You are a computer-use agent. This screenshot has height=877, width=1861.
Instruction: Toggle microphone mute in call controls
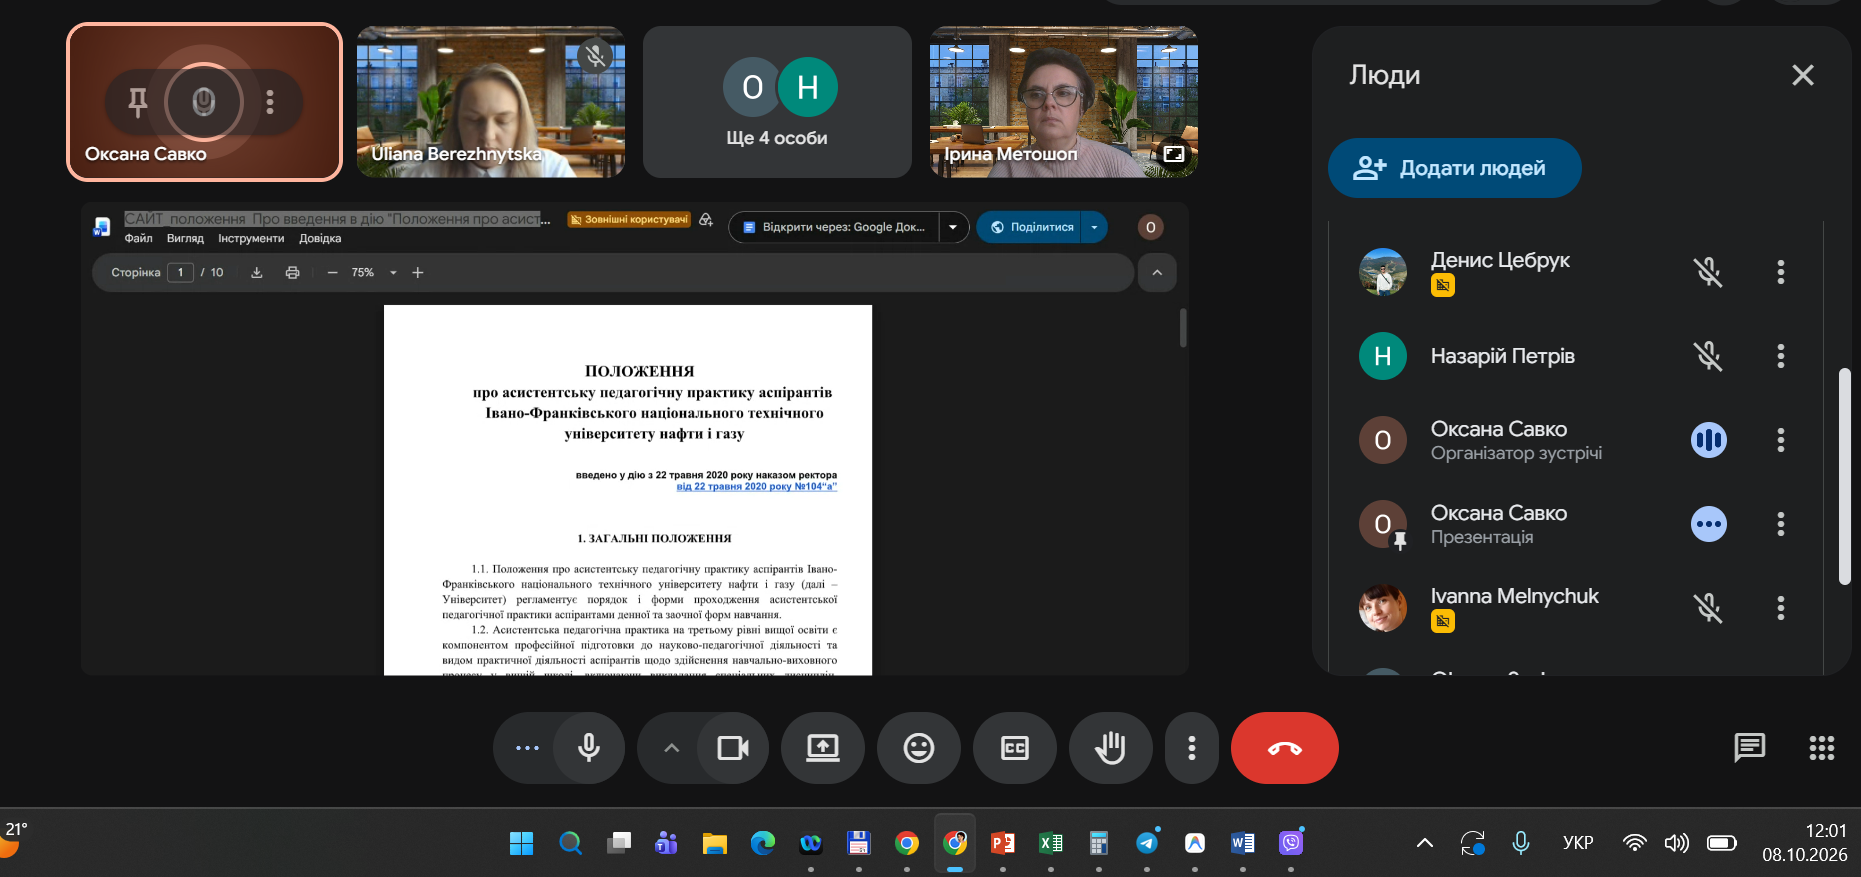click(x=589, y=748)
